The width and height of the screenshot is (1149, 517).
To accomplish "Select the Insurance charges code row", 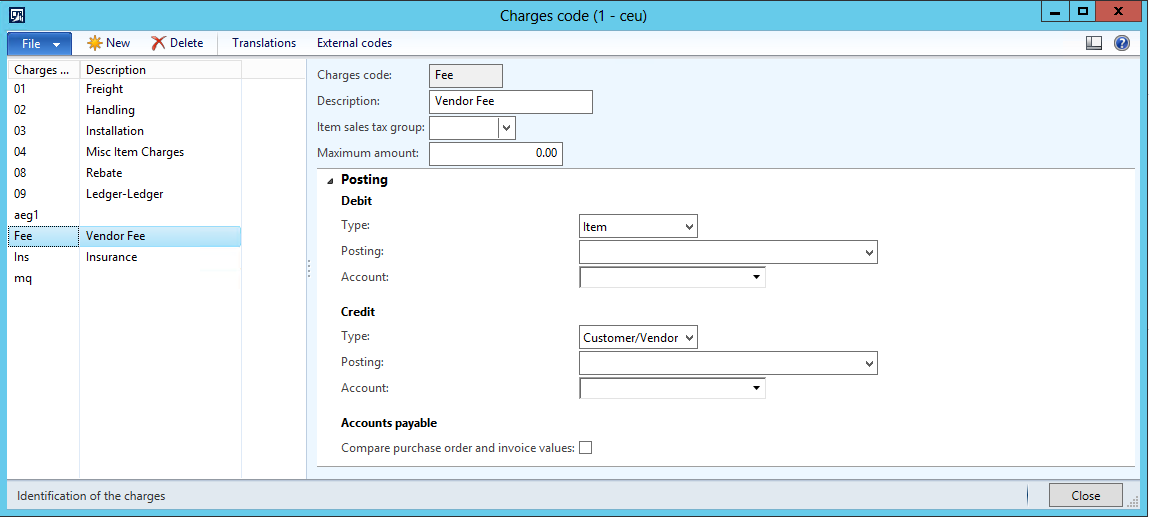I will pos(111,257).
